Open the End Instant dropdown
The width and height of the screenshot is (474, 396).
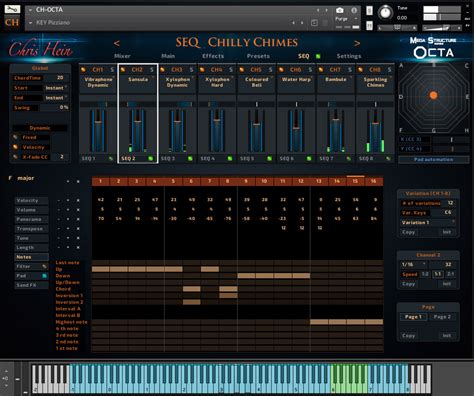coord(56,98)
